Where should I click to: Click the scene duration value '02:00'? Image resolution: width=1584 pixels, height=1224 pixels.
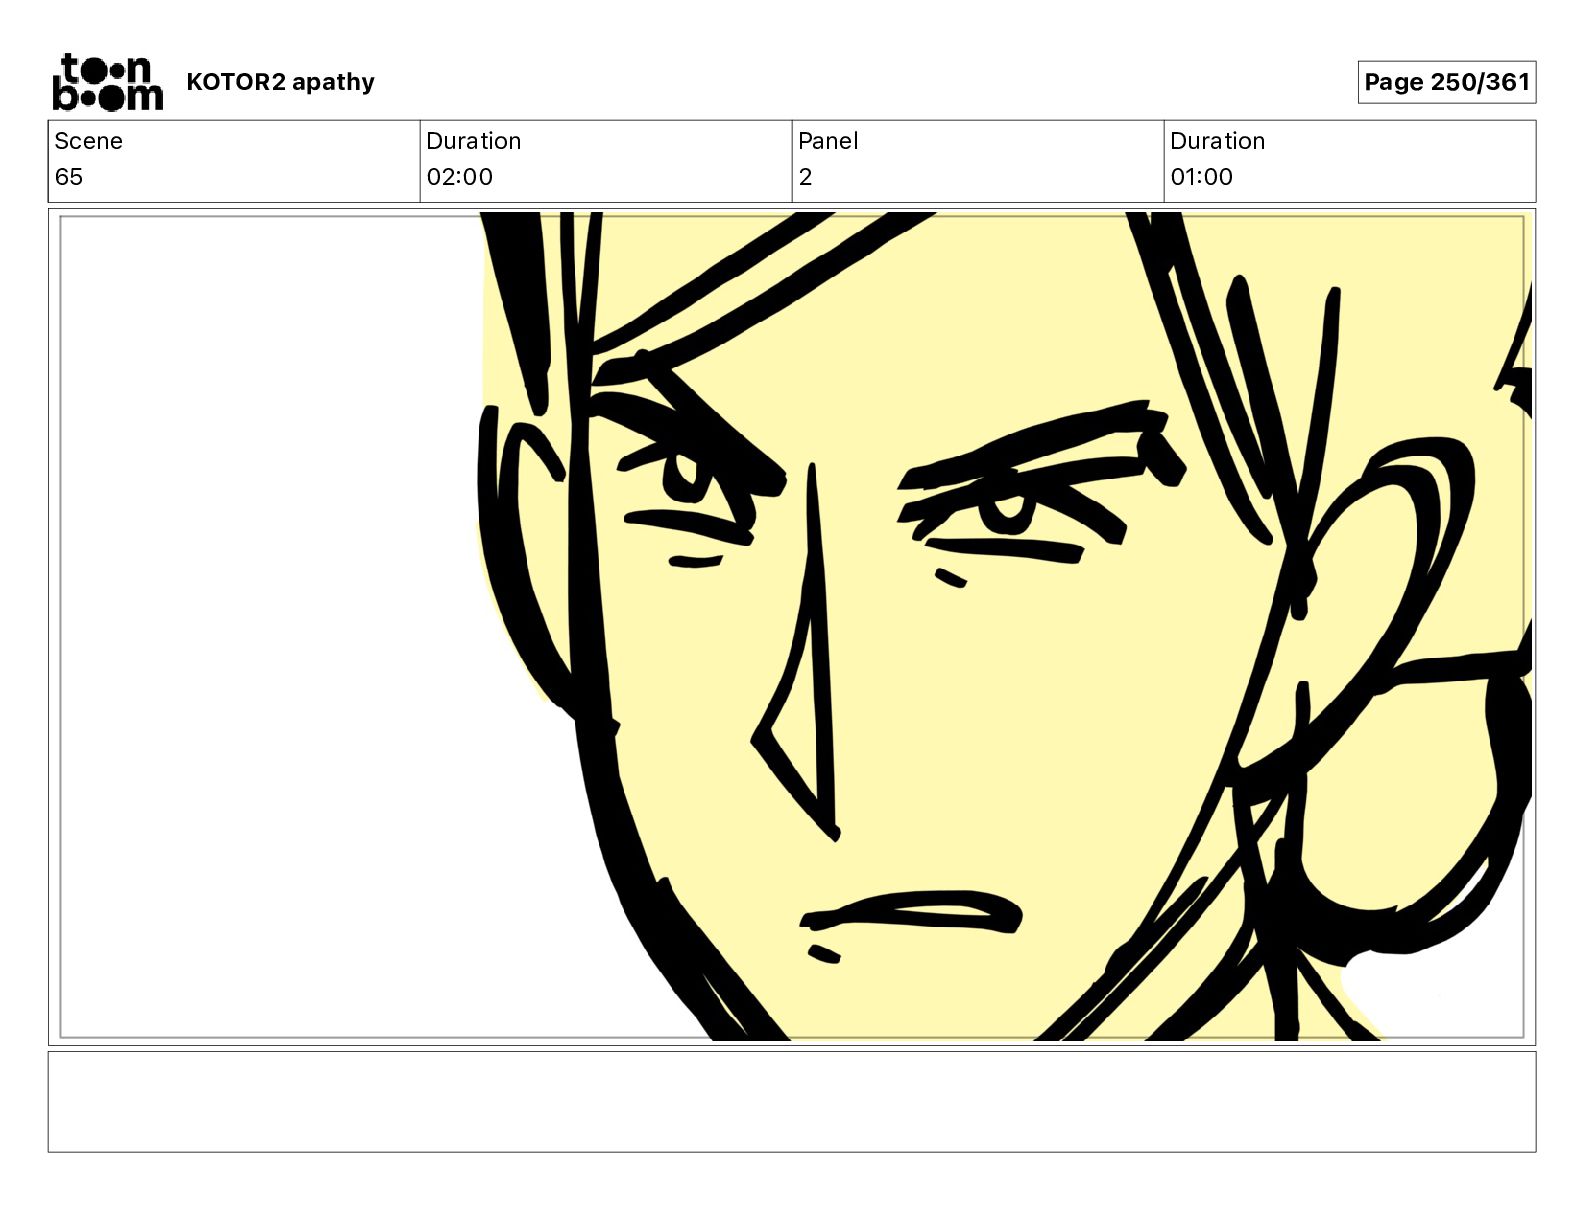click(460, 177)
